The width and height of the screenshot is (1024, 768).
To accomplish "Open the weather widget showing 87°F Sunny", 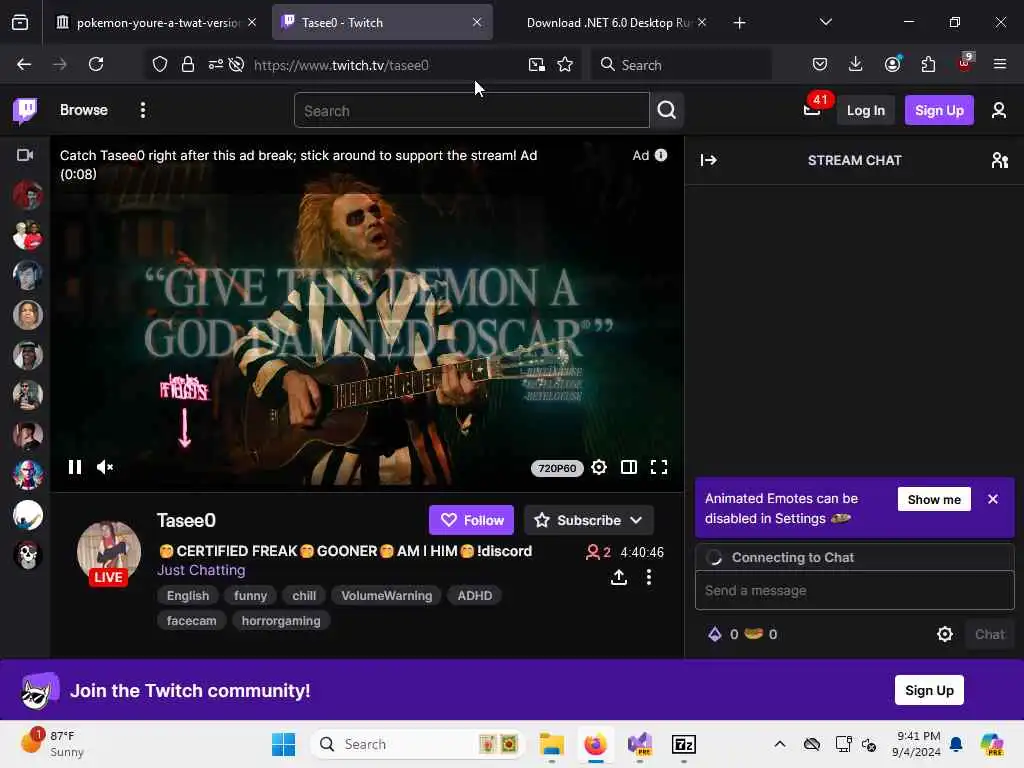I will click(52, 744).
